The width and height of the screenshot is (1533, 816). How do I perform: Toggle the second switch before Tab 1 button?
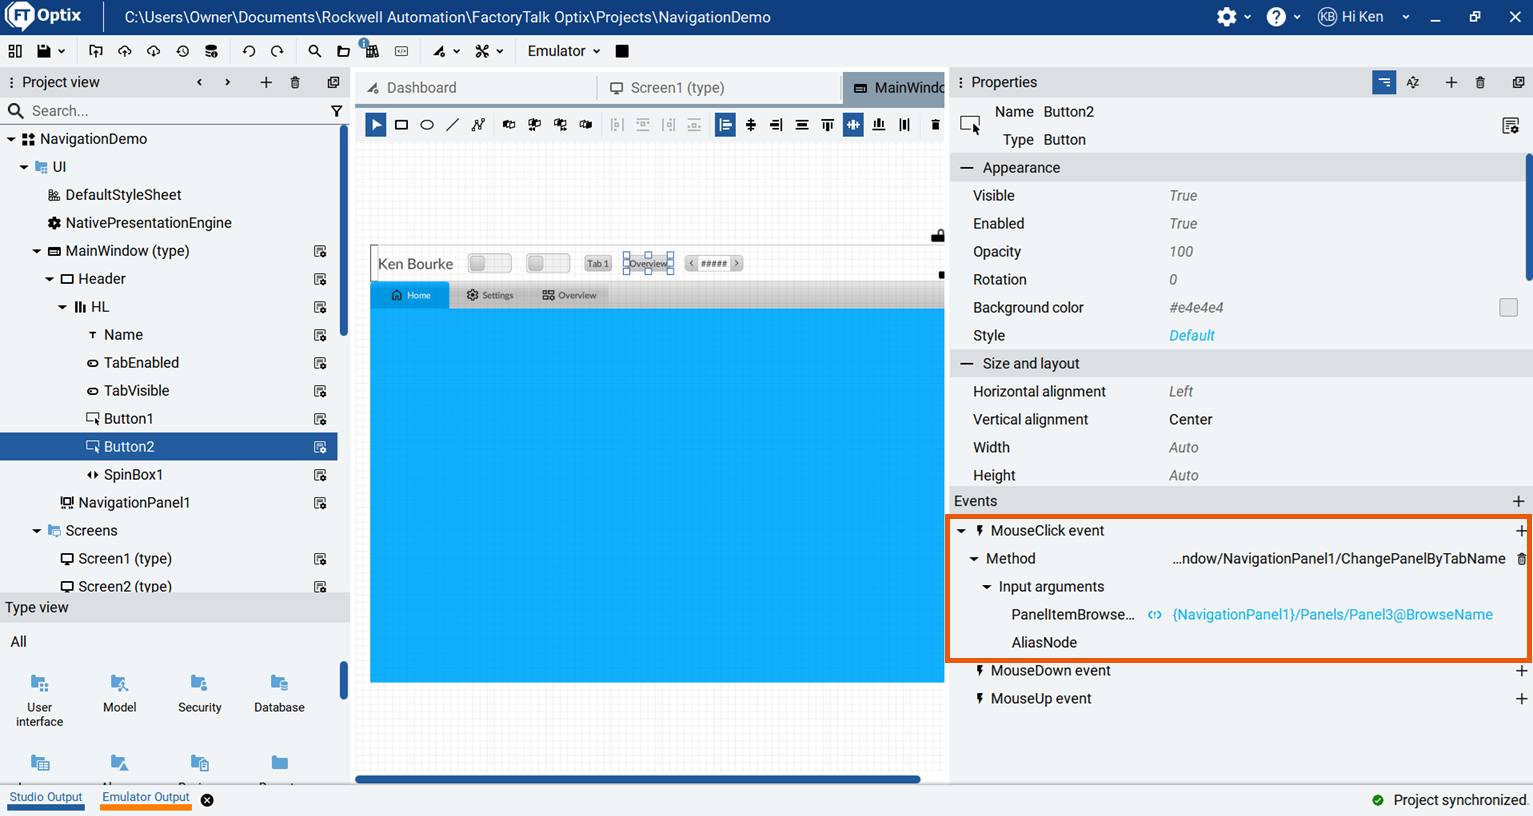548,263
